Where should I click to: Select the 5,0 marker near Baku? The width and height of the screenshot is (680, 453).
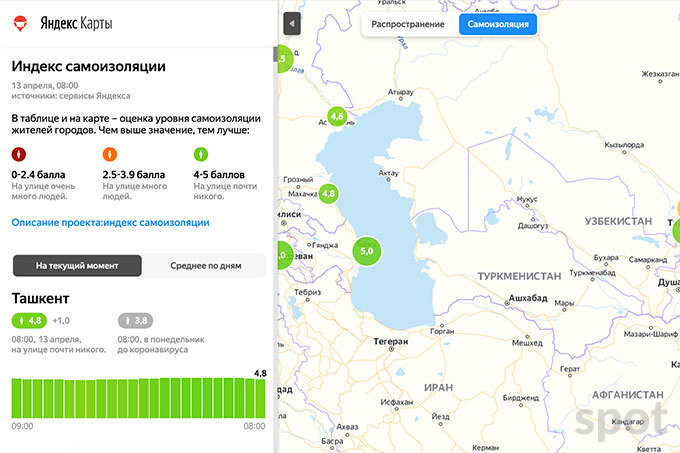click(x=367, y=251)
